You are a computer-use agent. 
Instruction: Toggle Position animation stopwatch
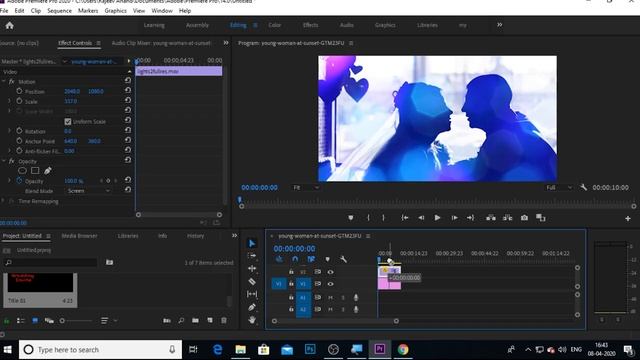pyautogui.click(x=19, y=91)
